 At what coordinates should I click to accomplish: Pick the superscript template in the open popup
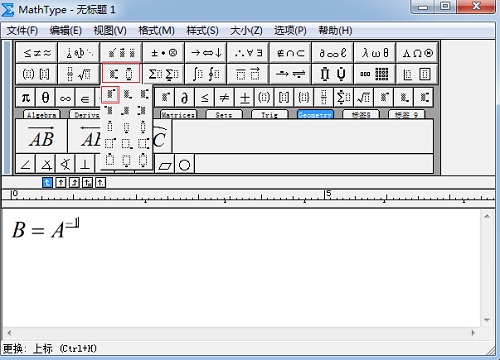(110, 95)
